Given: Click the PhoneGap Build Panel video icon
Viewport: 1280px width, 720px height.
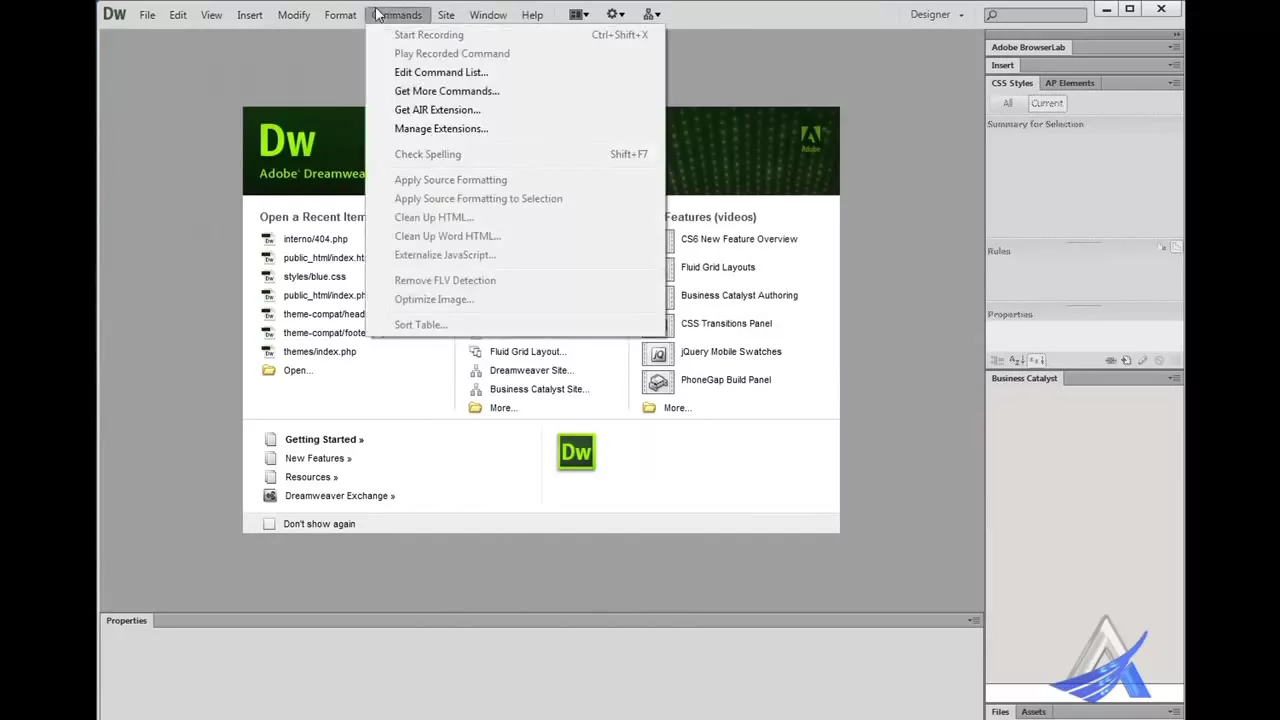Looking at the screenshot, I should [658, 381].
